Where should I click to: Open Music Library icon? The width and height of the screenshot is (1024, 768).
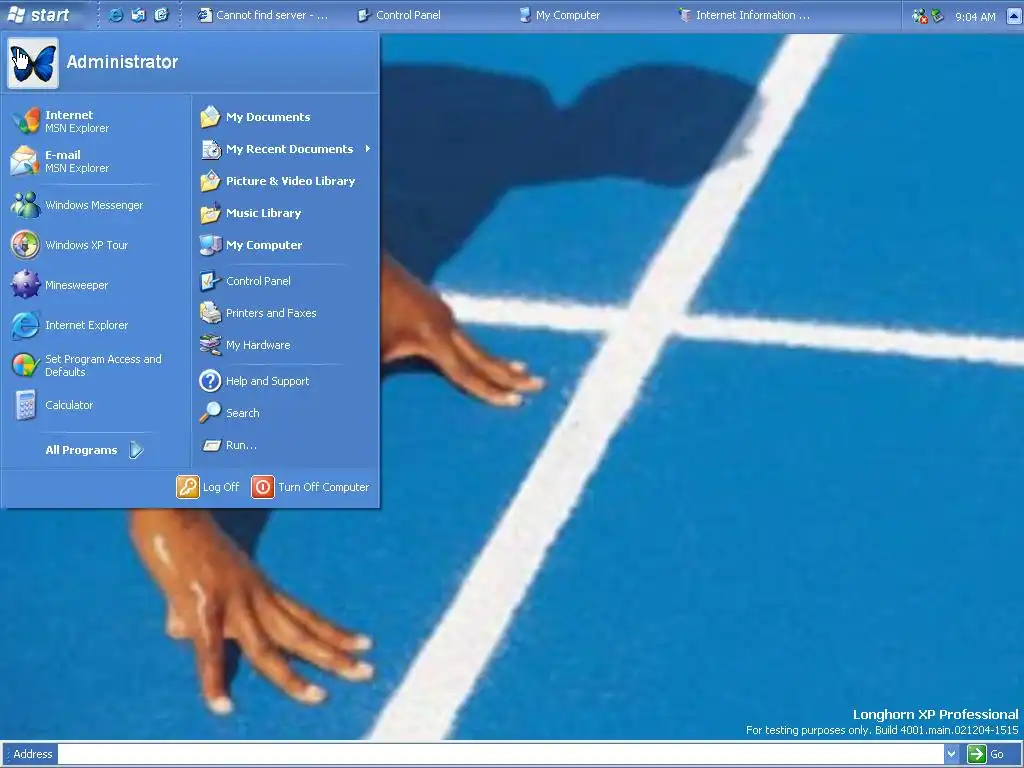[210, 213]
